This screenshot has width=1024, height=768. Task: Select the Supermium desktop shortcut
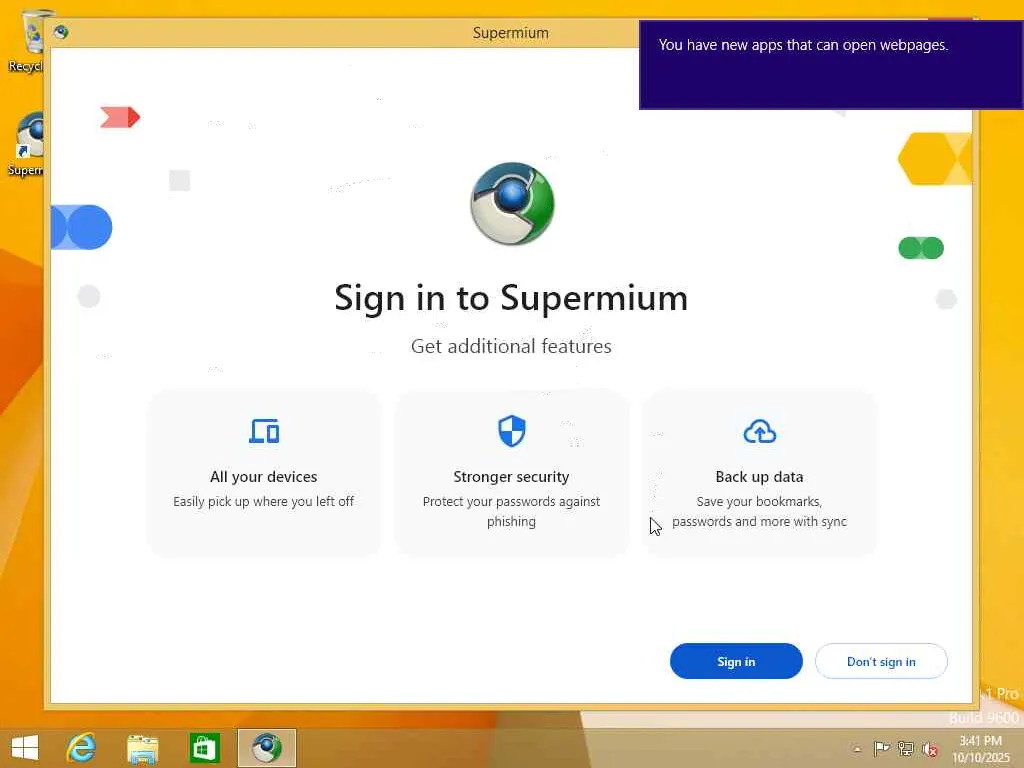26,144
